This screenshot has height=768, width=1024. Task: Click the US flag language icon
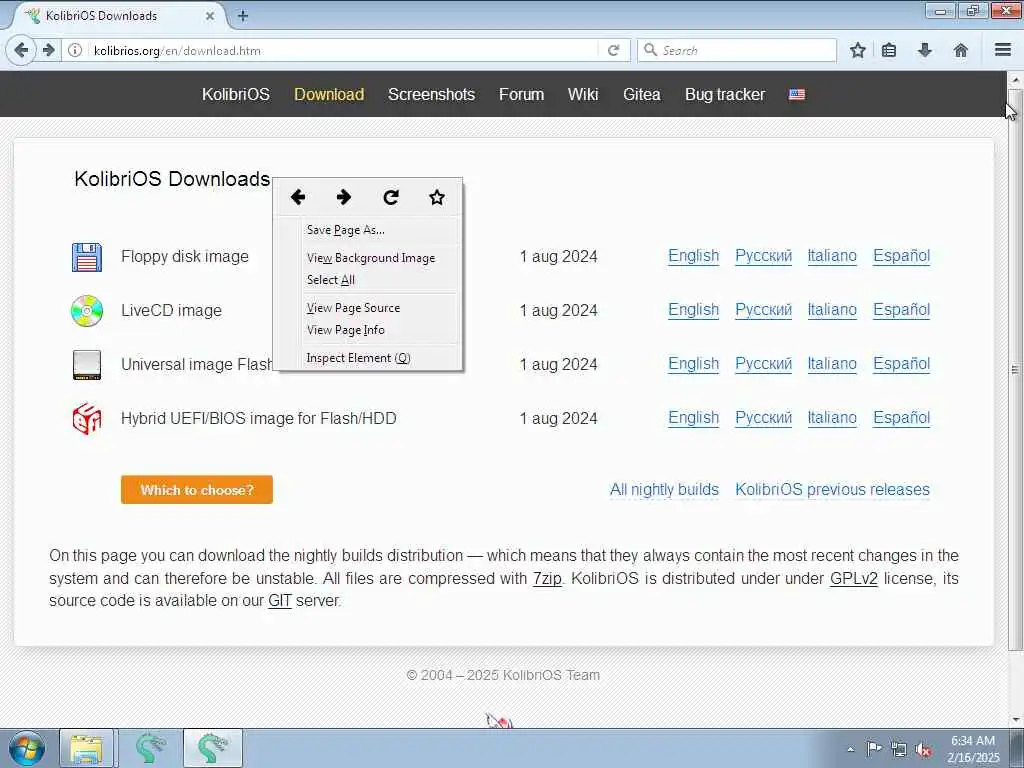point(797,95)
